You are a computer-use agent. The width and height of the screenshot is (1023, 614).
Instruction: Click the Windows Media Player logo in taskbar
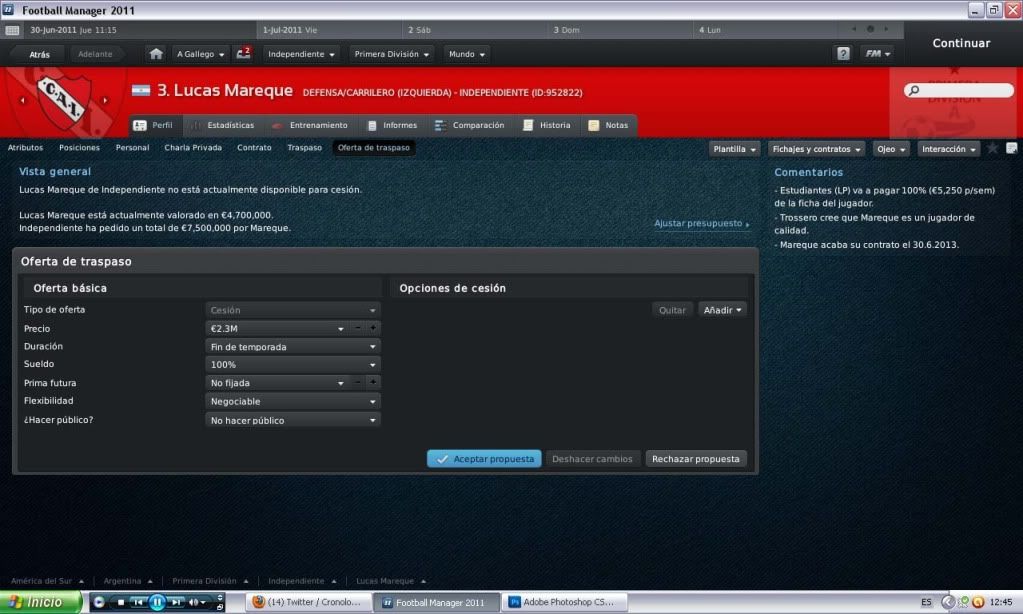coord(99,602)
